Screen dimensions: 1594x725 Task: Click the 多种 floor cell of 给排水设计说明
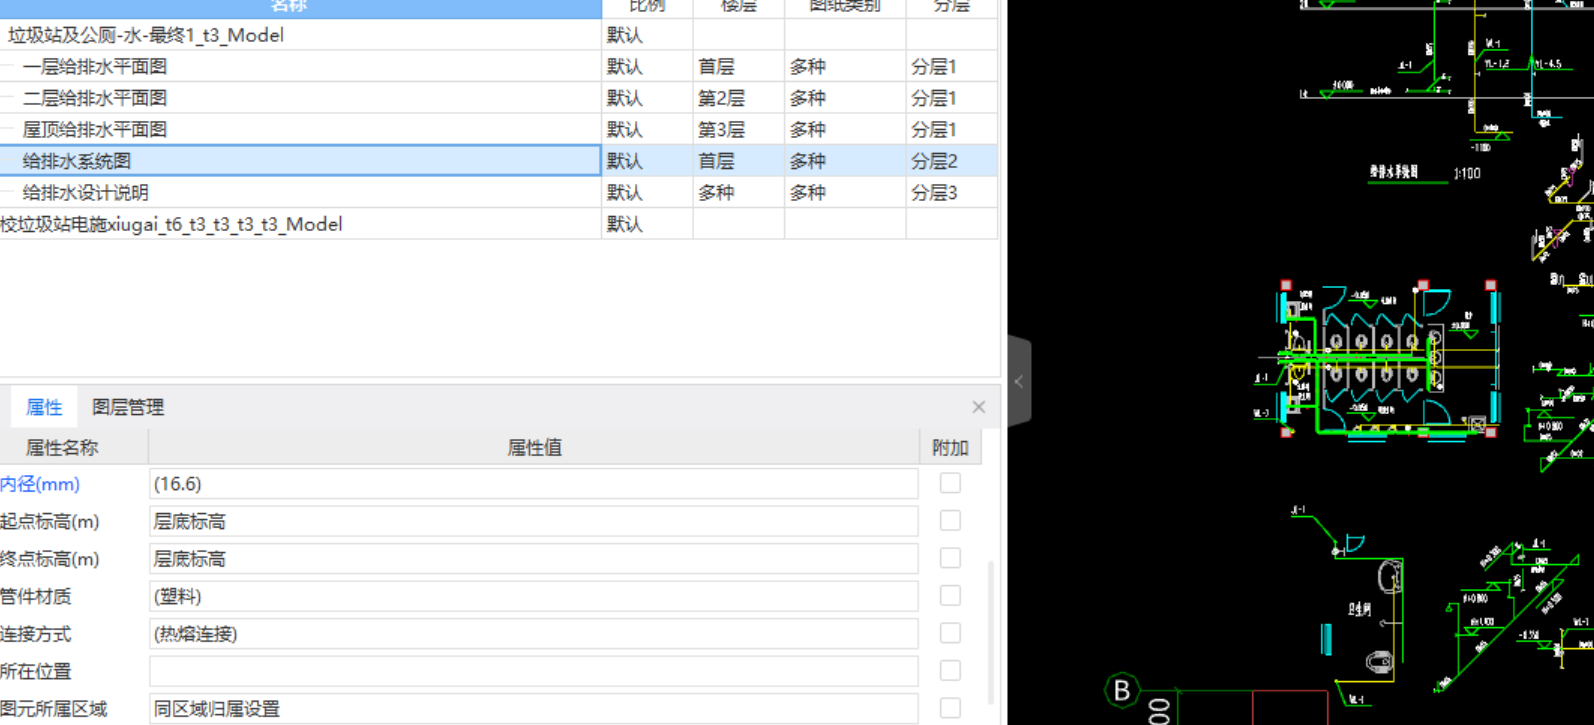(739, 193)
